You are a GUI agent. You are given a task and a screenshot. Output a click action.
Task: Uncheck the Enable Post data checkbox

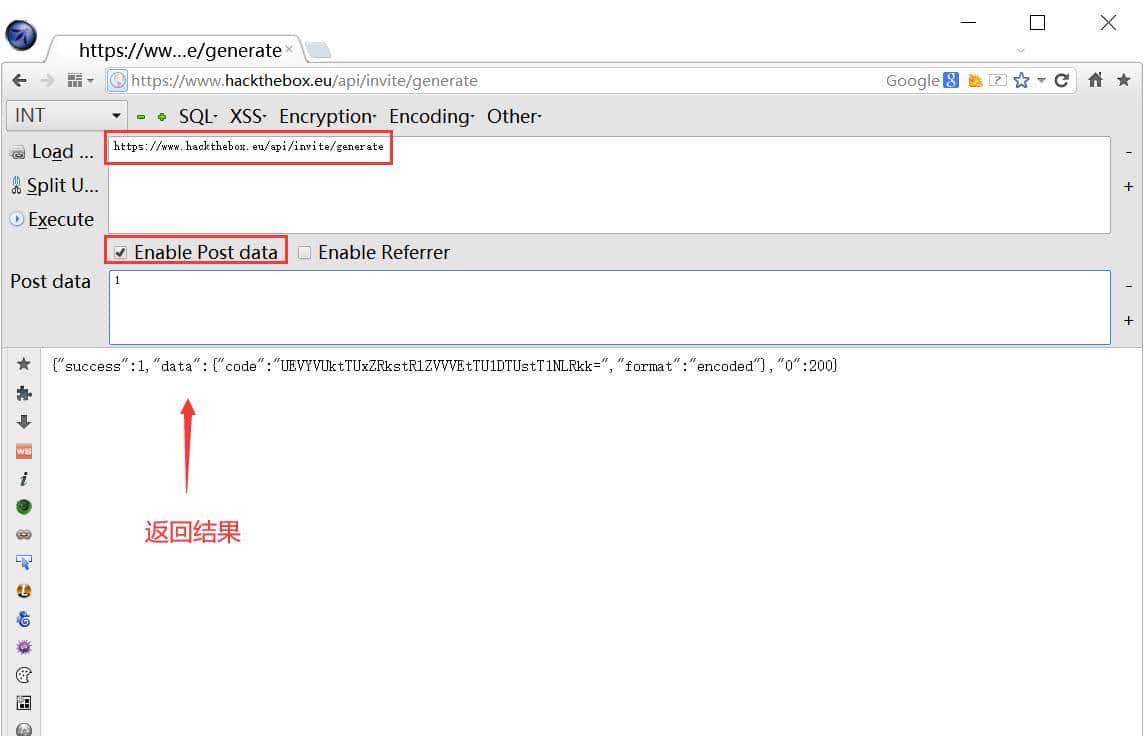(x=120, y=252)
